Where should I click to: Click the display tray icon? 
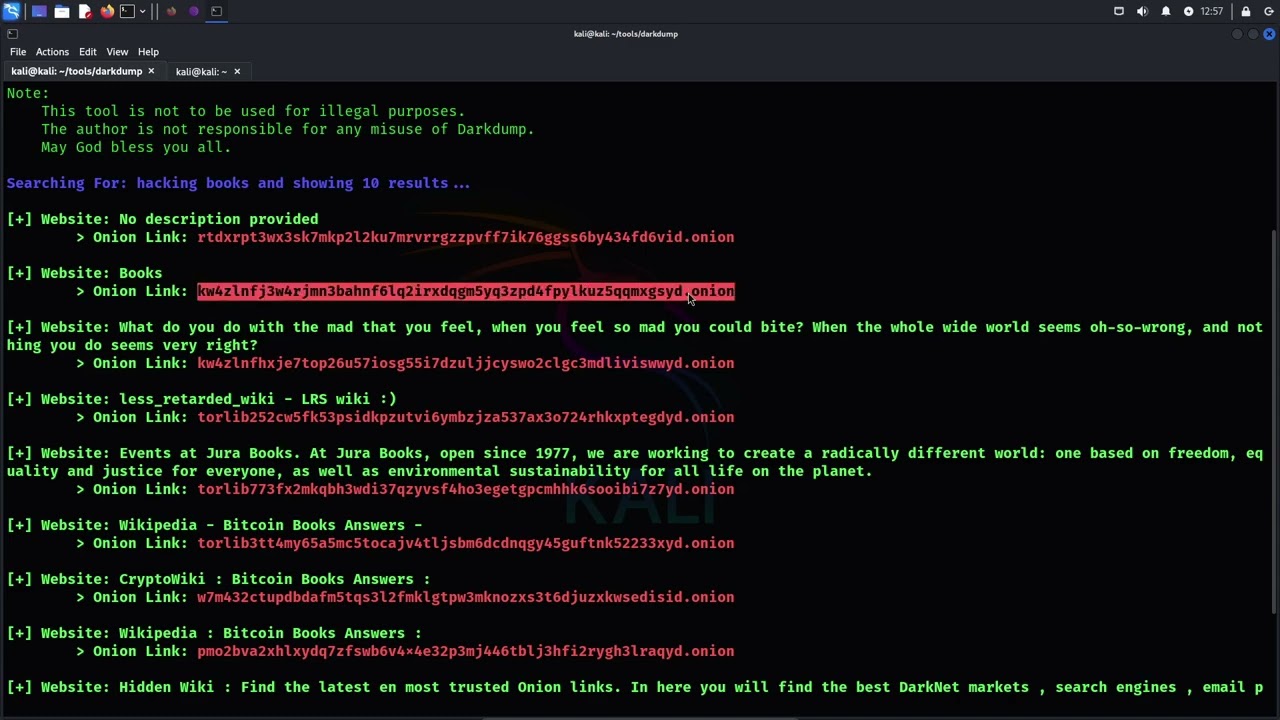click(x=1119, y=11)
